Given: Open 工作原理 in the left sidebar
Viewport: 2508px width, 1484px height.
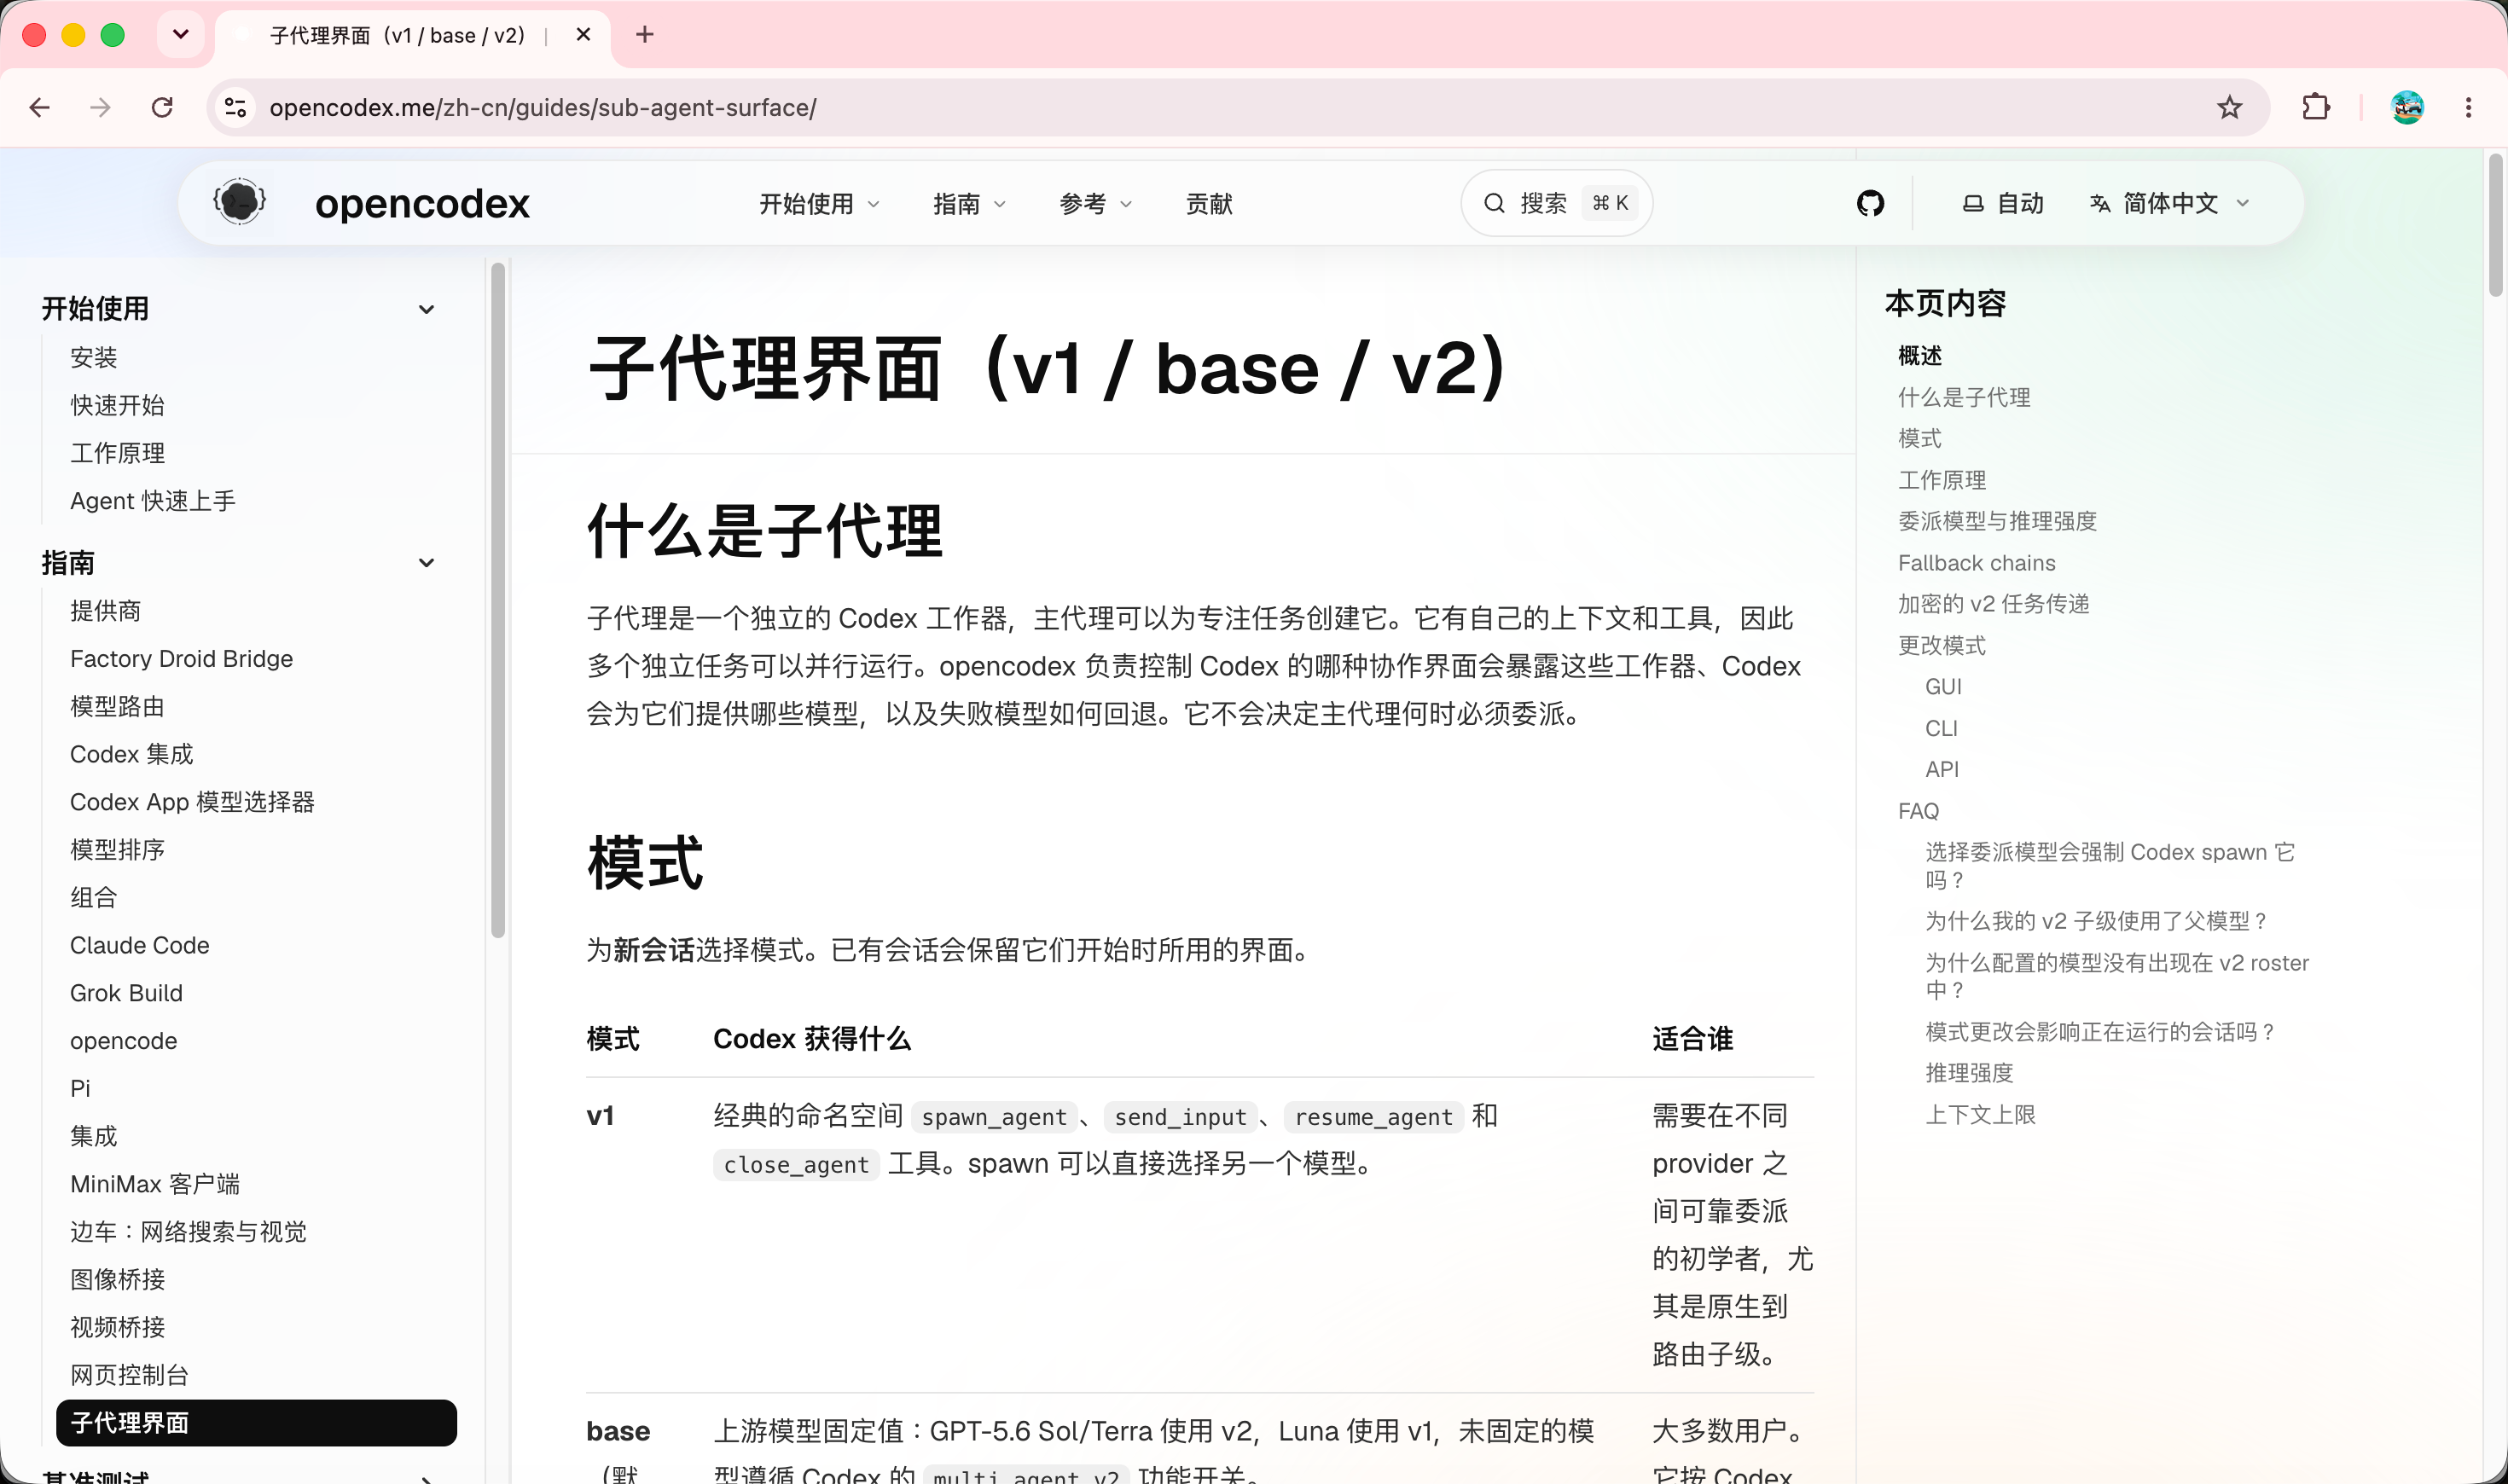Looking at the screenshot, I should coord(118,453).
